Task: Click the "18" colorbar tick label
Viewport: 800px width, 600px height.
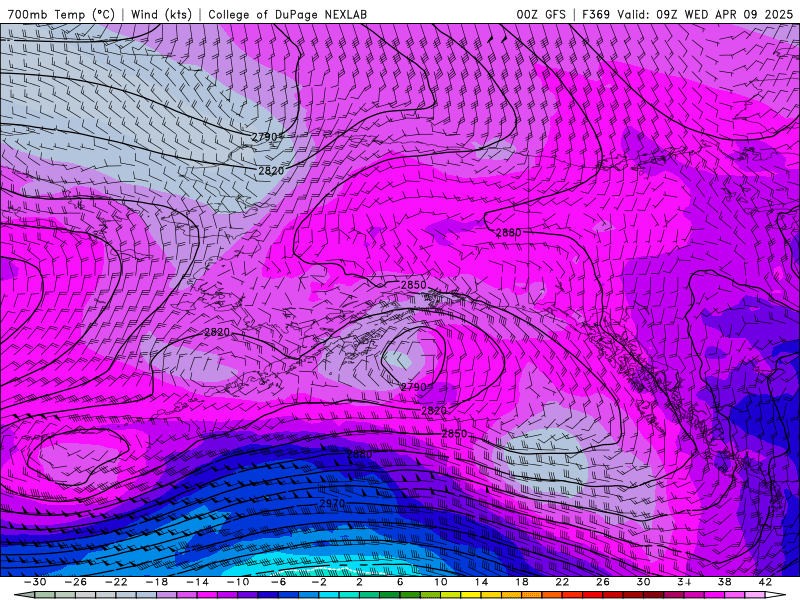Action: click(521, 582)
